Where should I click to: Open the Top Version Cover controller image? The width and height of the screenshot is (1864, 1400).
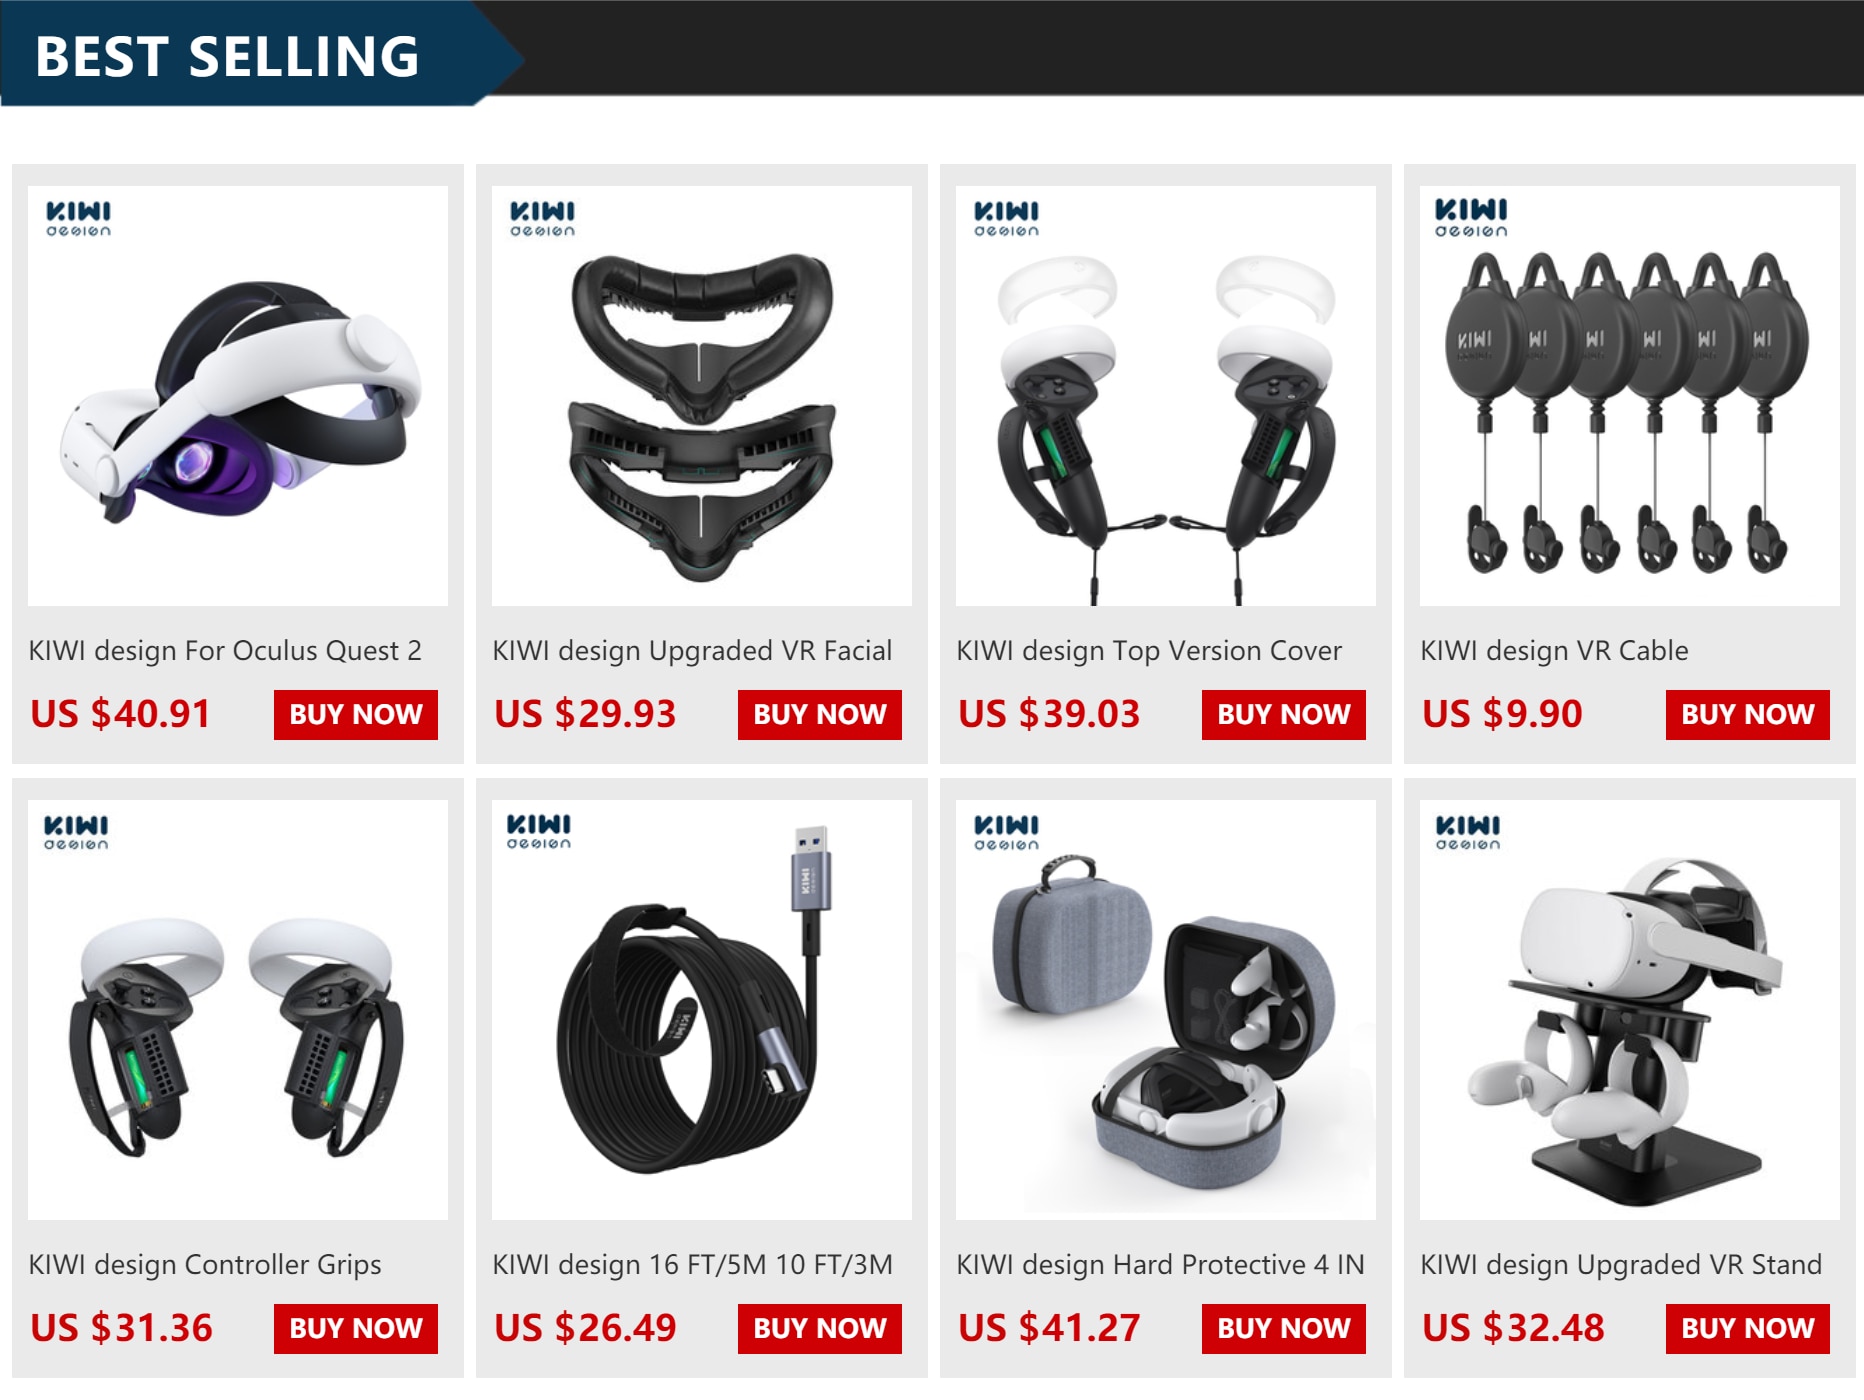click(1166, 396)
